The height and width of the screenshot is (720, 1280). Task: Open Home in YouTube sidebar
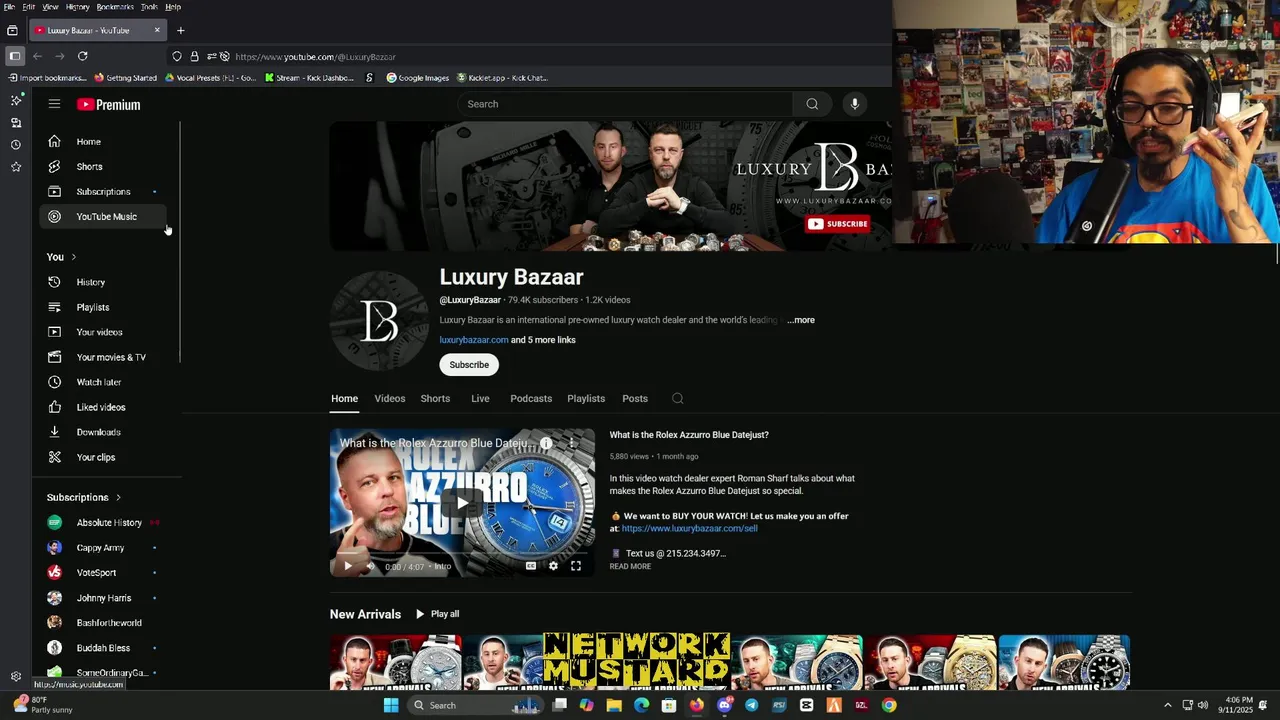104,142
